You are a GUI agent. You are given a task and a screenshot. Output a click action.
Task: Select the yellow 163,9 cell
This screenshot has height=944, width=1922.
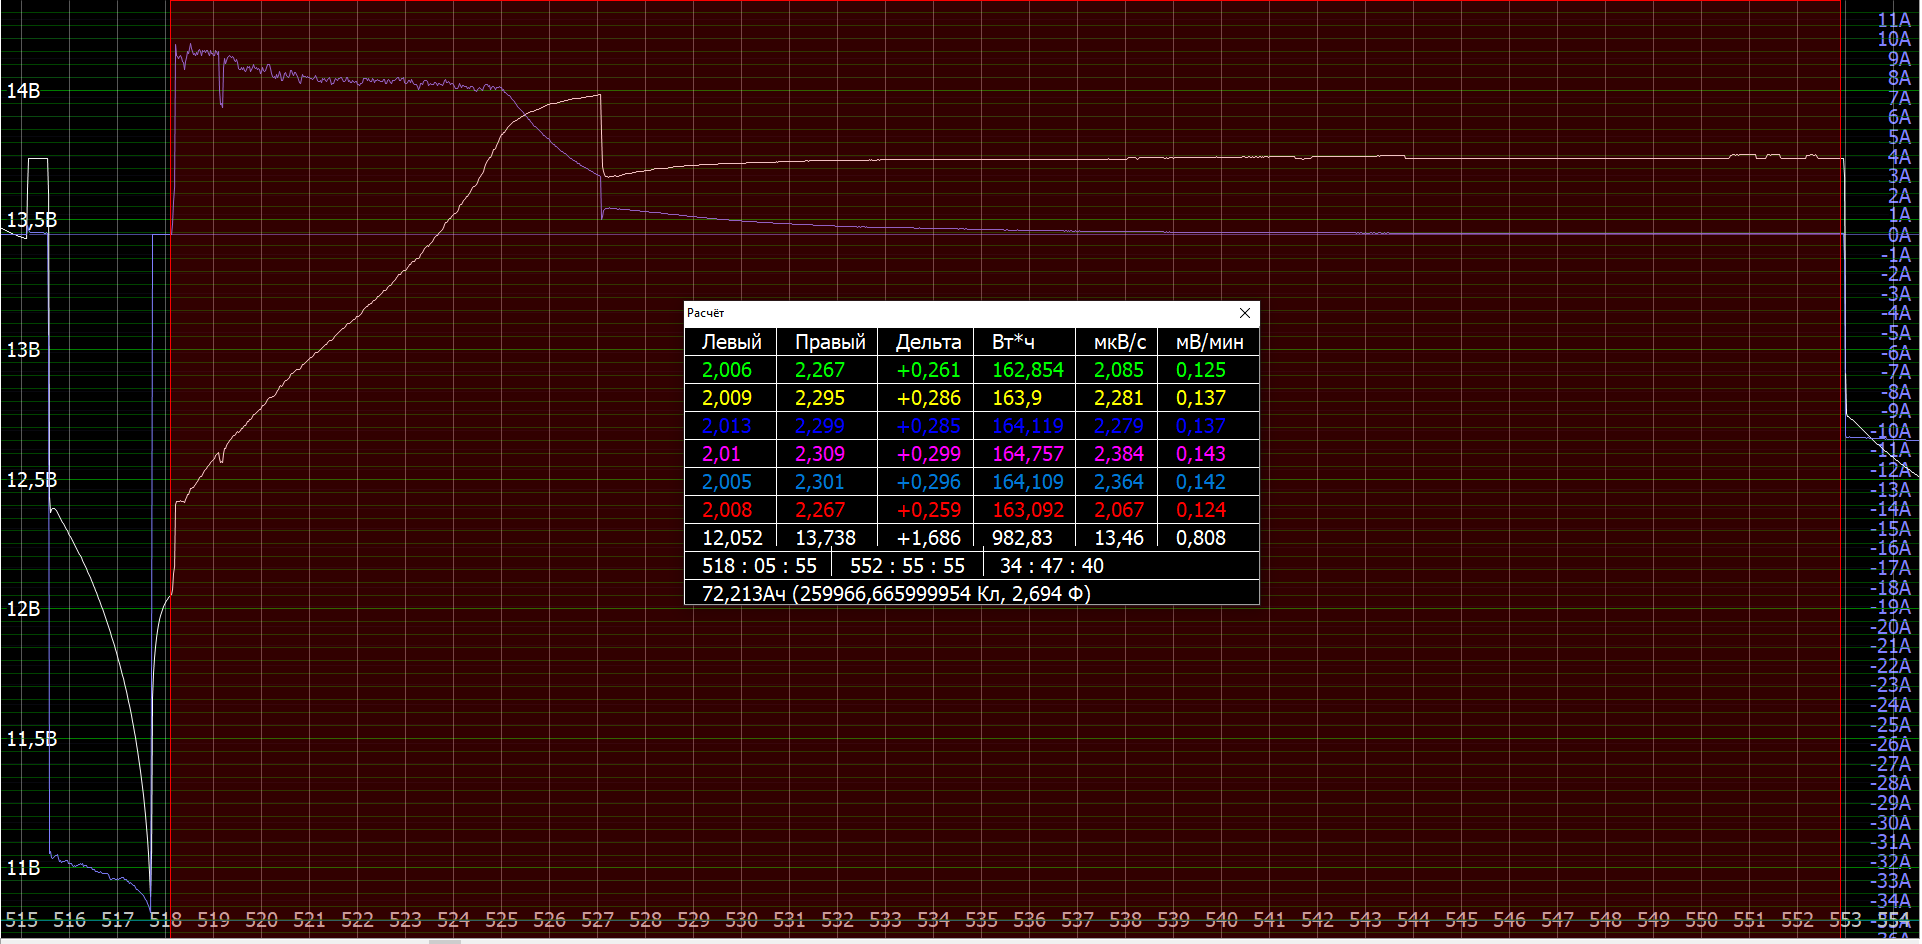[x=1016, y=398]
